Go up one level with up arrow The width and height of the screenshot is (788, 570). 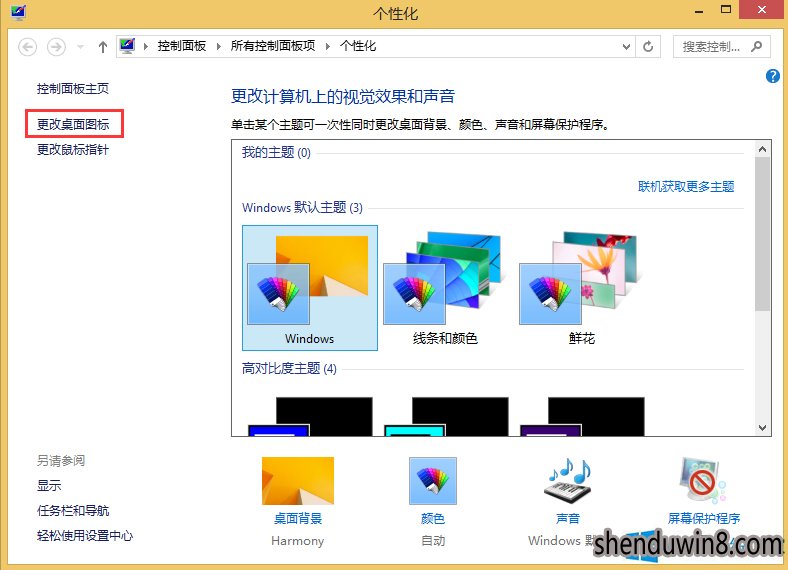103,47
